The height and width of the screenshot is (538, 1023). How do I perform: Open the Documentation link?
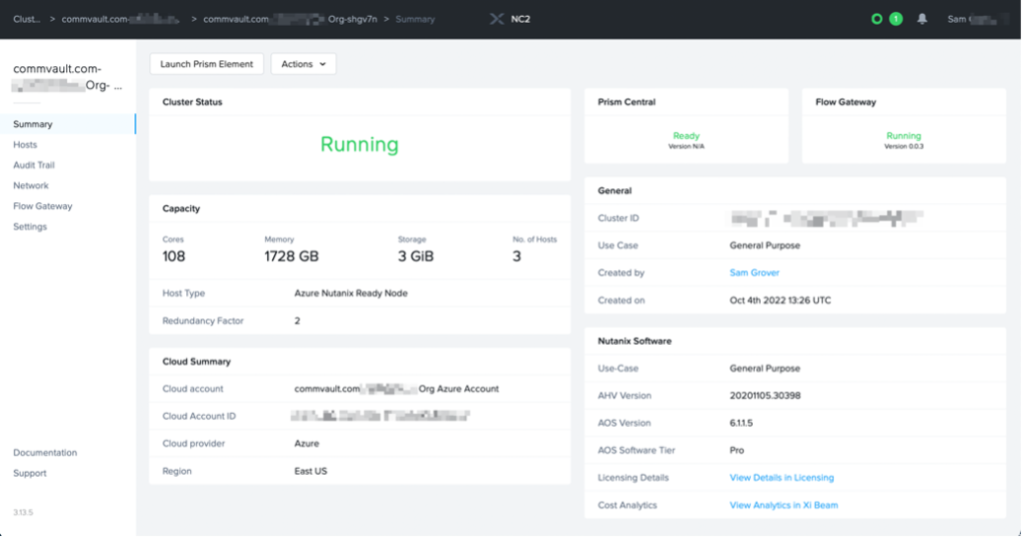tap(45, 453)
